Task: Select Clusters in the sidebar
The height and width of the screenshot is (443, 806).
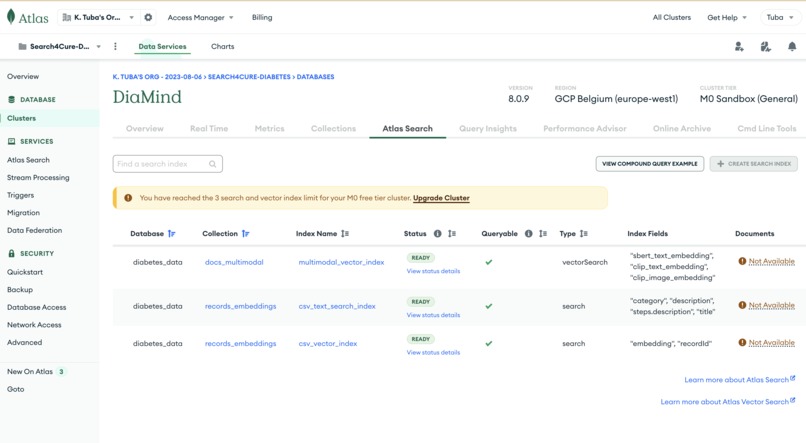Action: pyautogui.click(x=50, y=118)
